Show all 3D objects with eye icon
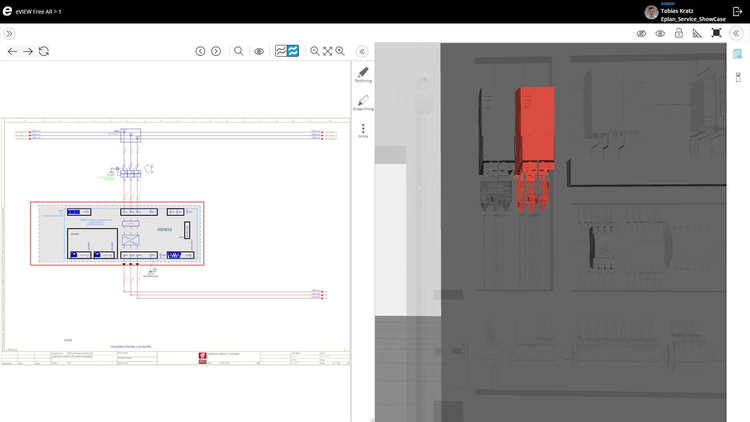The height and width of the screenshot is (422, 750). point(660,33)
